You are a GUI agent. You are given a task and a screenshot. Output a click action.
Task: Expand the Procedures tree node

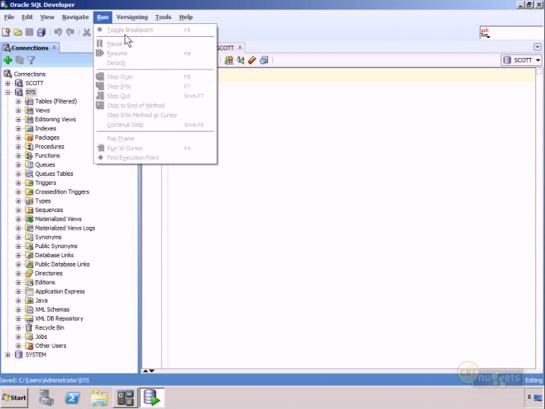[18, 147]
